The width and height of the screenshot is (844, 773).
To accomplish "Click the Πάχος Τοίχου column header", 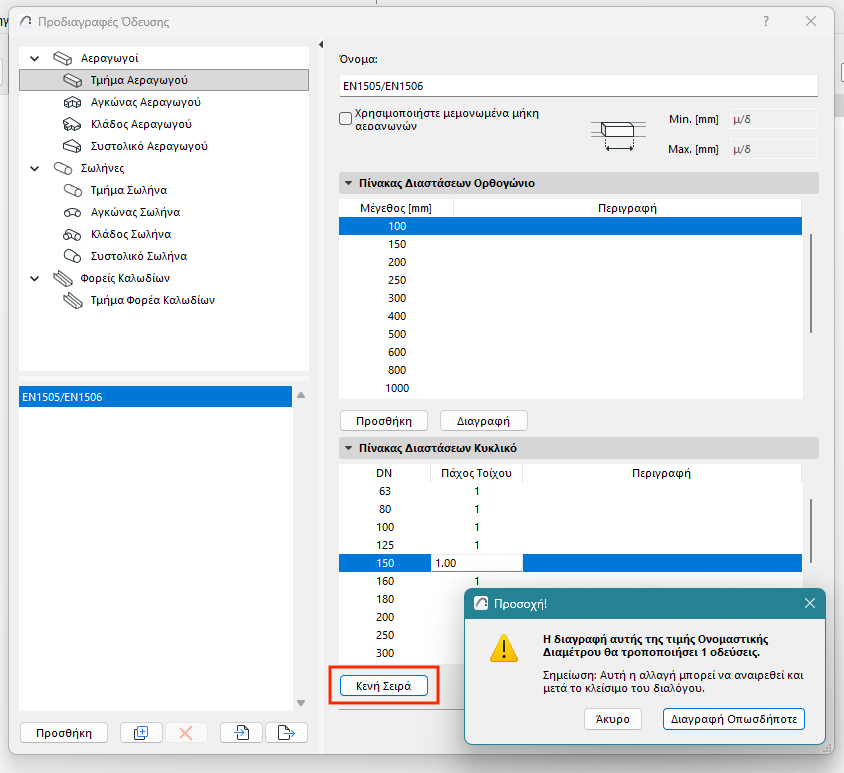I will point(476,473).
